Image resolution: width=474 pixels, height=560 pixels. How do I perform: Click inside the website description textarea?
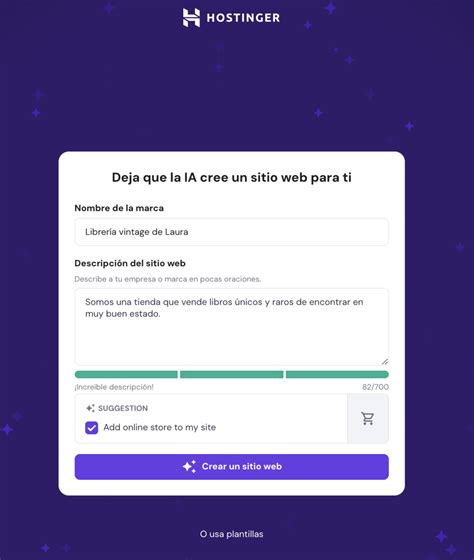[x=231, y=327]
